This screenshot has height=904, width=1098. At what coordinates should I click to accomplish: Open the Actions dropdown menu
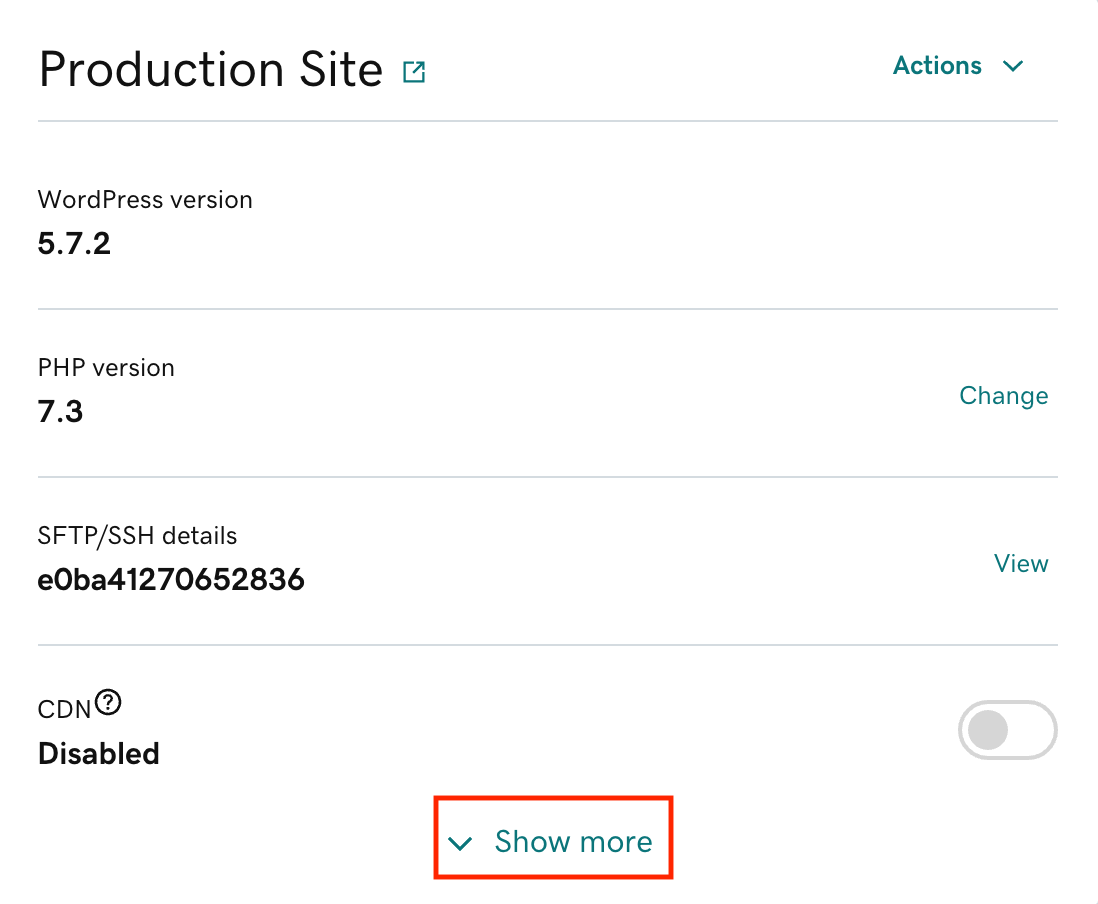pyautogui.click(x=958, y=66)
